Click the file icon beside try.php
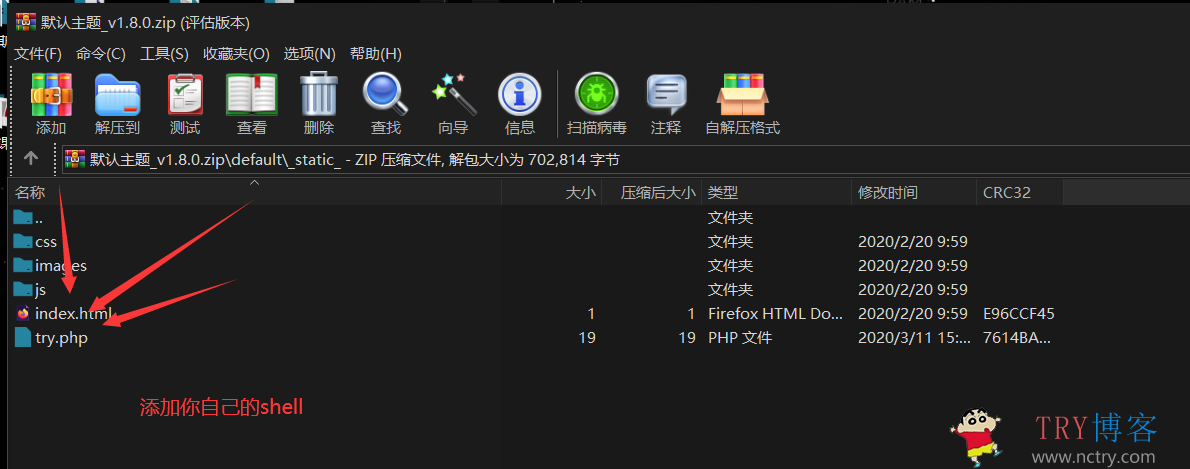 tap(23, 337)
